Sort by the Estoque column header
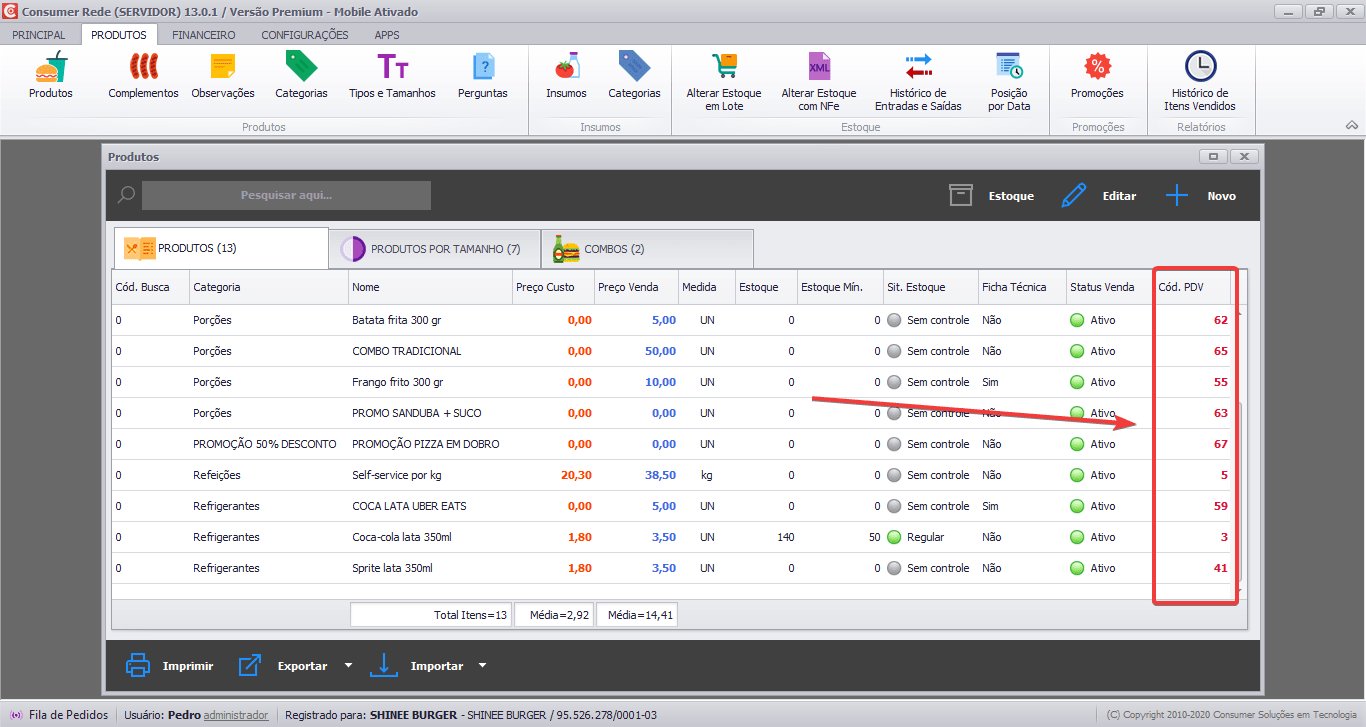The width and height of the screenshot is (1366, 727). [766, 287]
